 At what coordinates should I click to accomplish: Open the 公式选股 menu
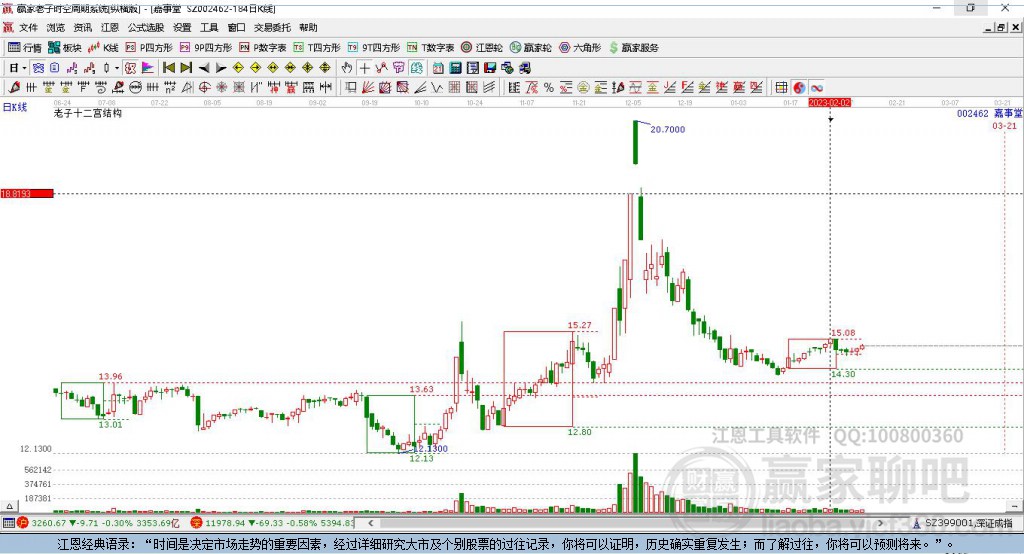pos(144,28)
